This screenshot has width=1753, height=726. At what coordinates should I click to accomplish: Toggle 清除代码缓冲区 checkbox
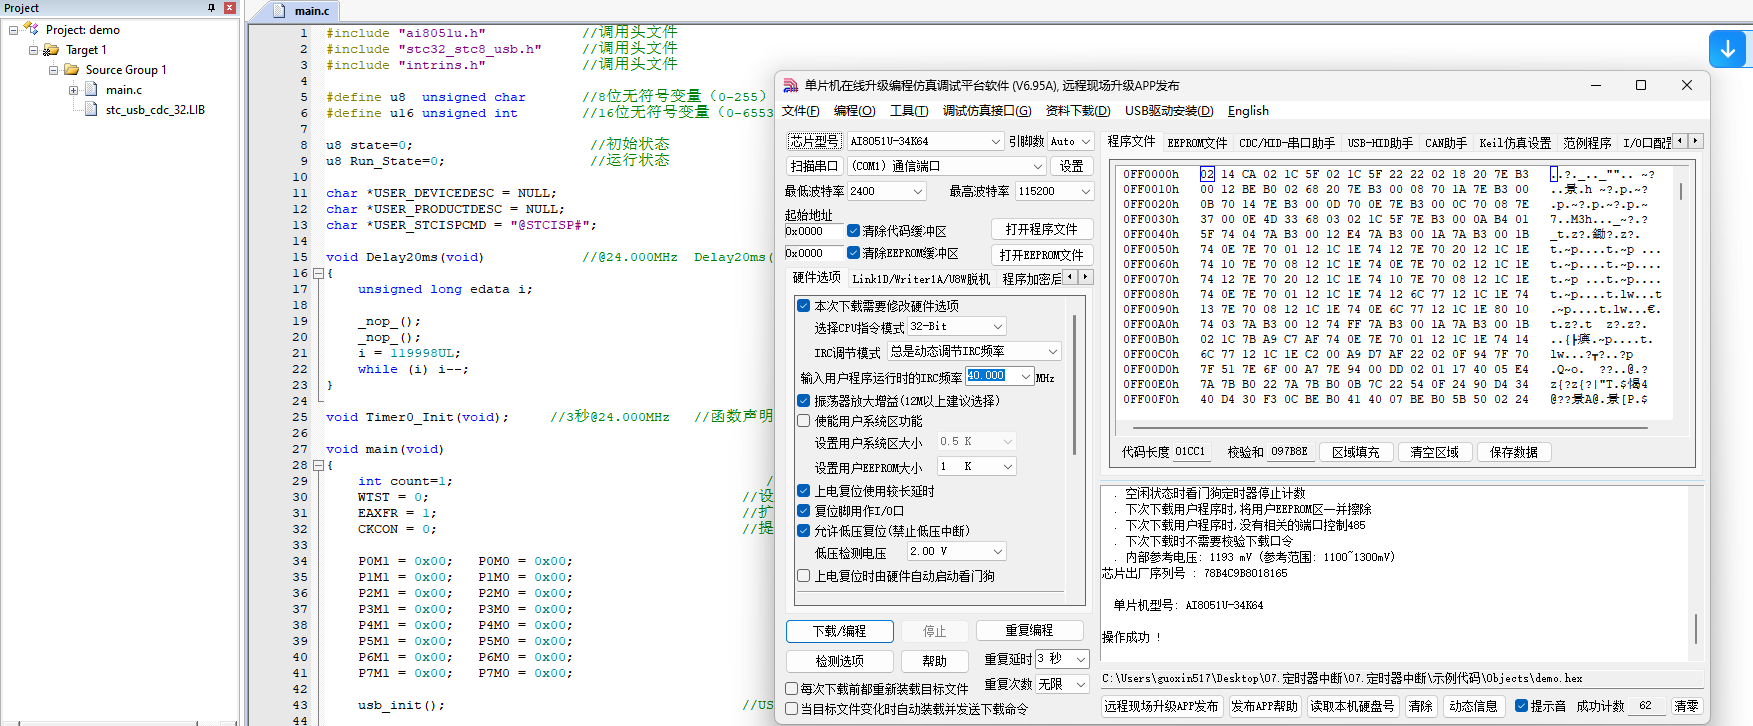pos(853,231)
